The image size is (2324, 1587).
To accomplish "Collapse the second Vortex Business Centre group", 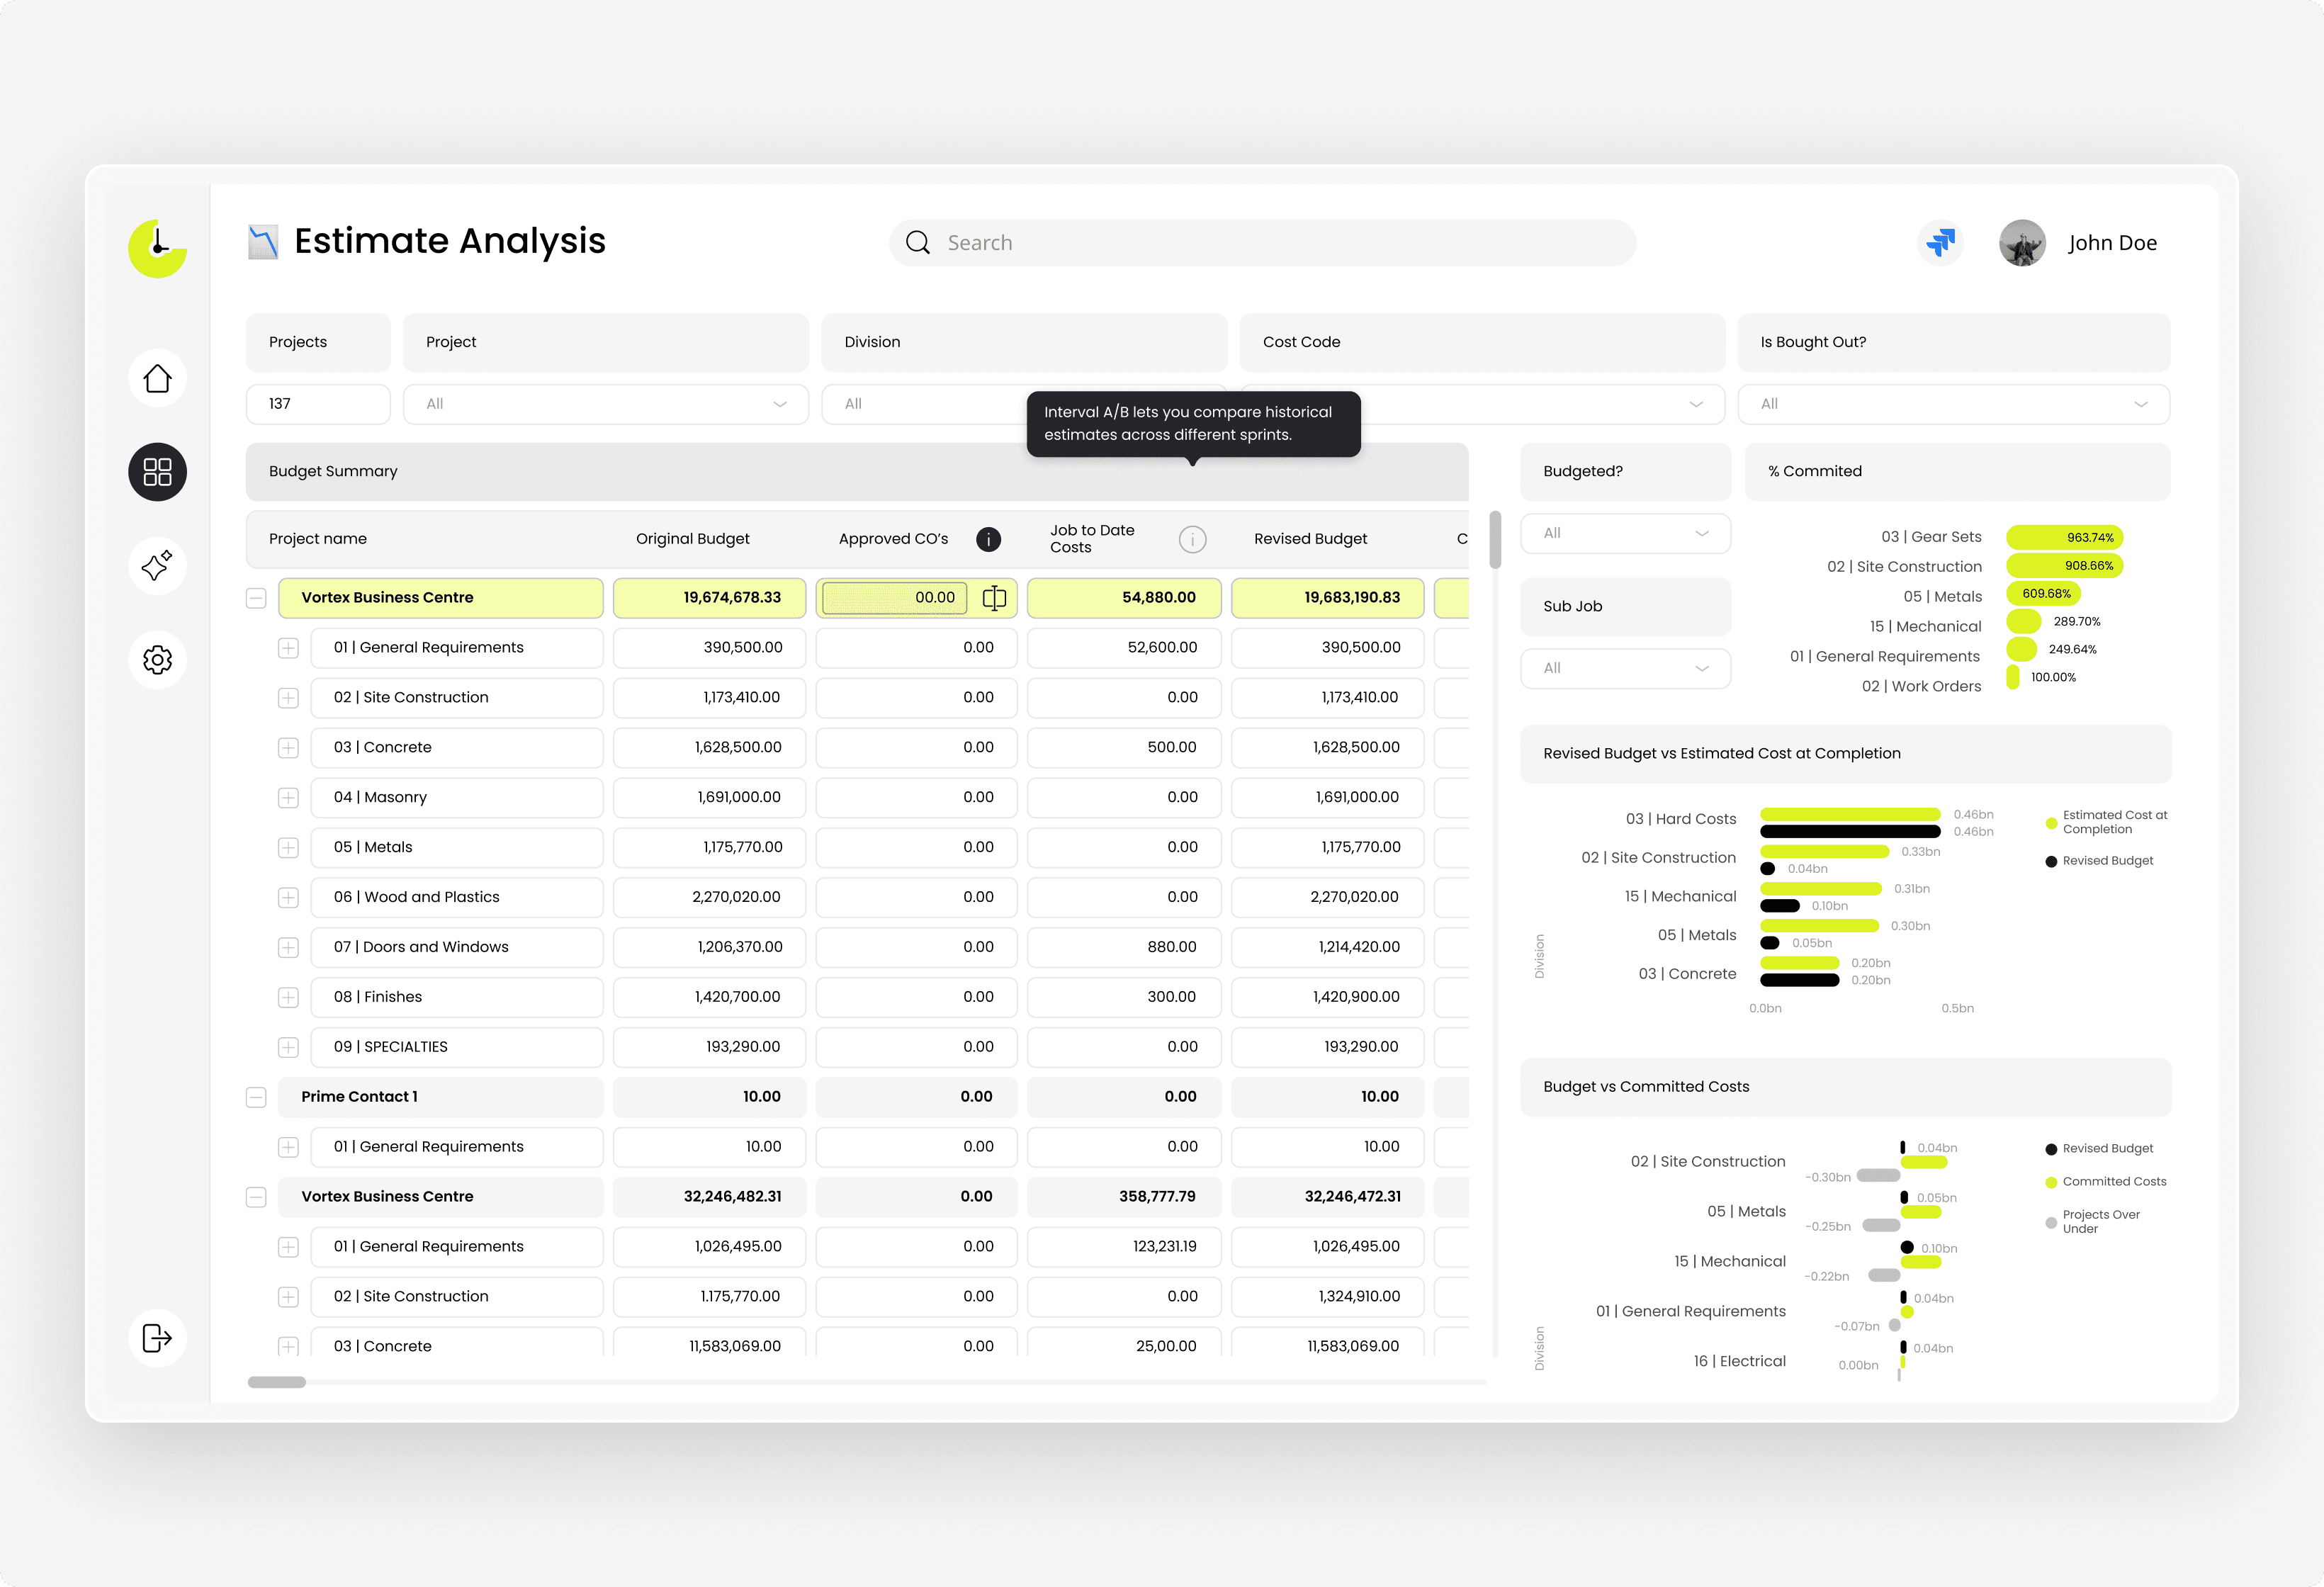I will pyautogui.click(x=256, y=1197).
